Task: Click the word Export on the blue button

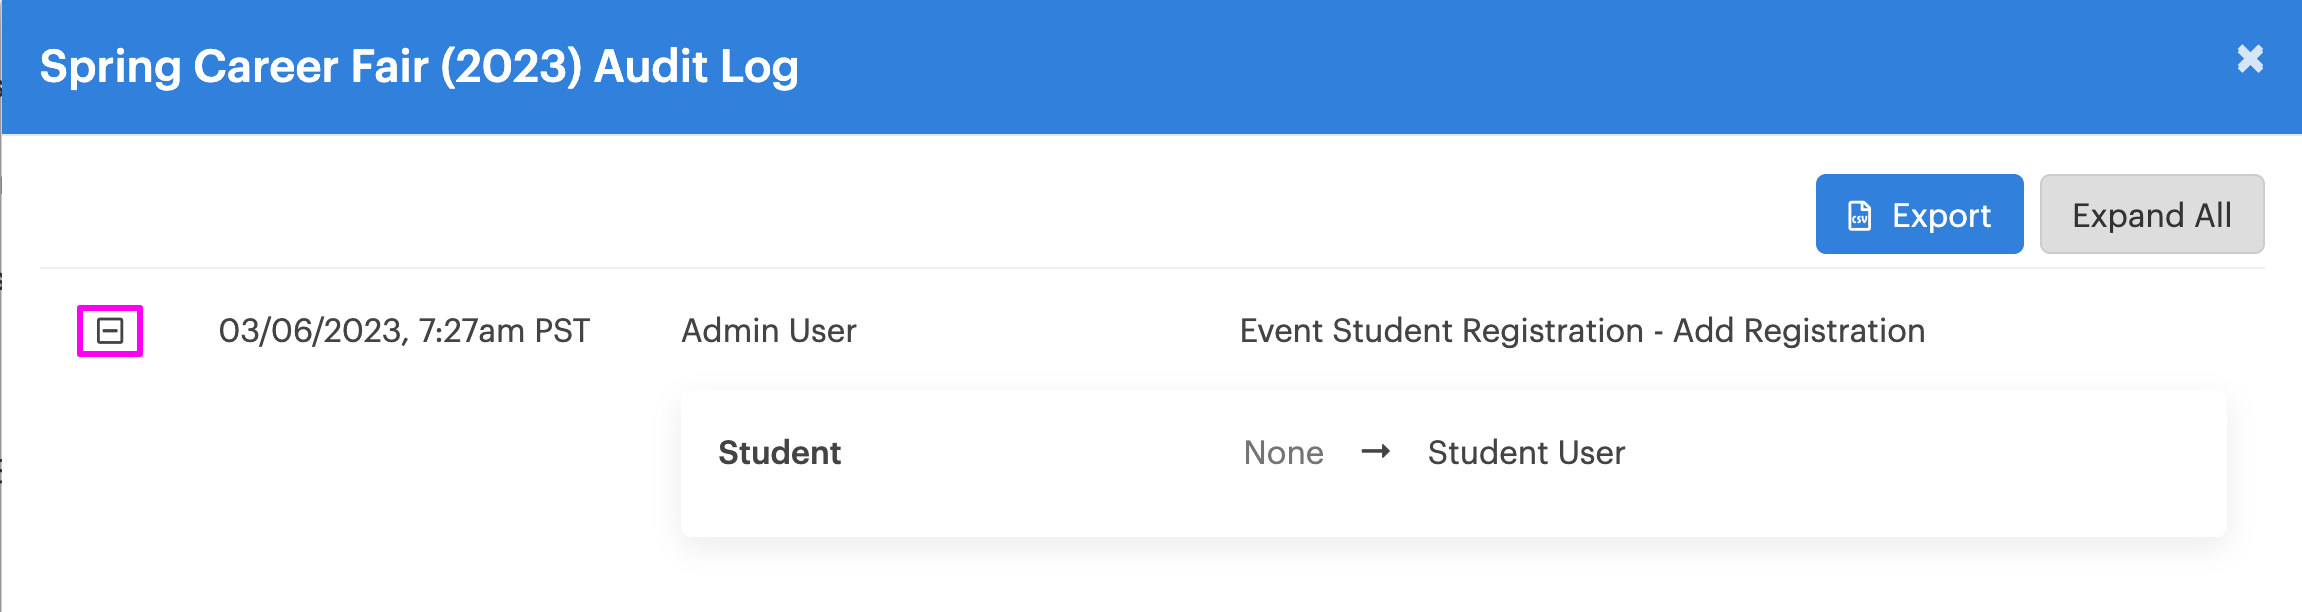Action: [1941, 216]
